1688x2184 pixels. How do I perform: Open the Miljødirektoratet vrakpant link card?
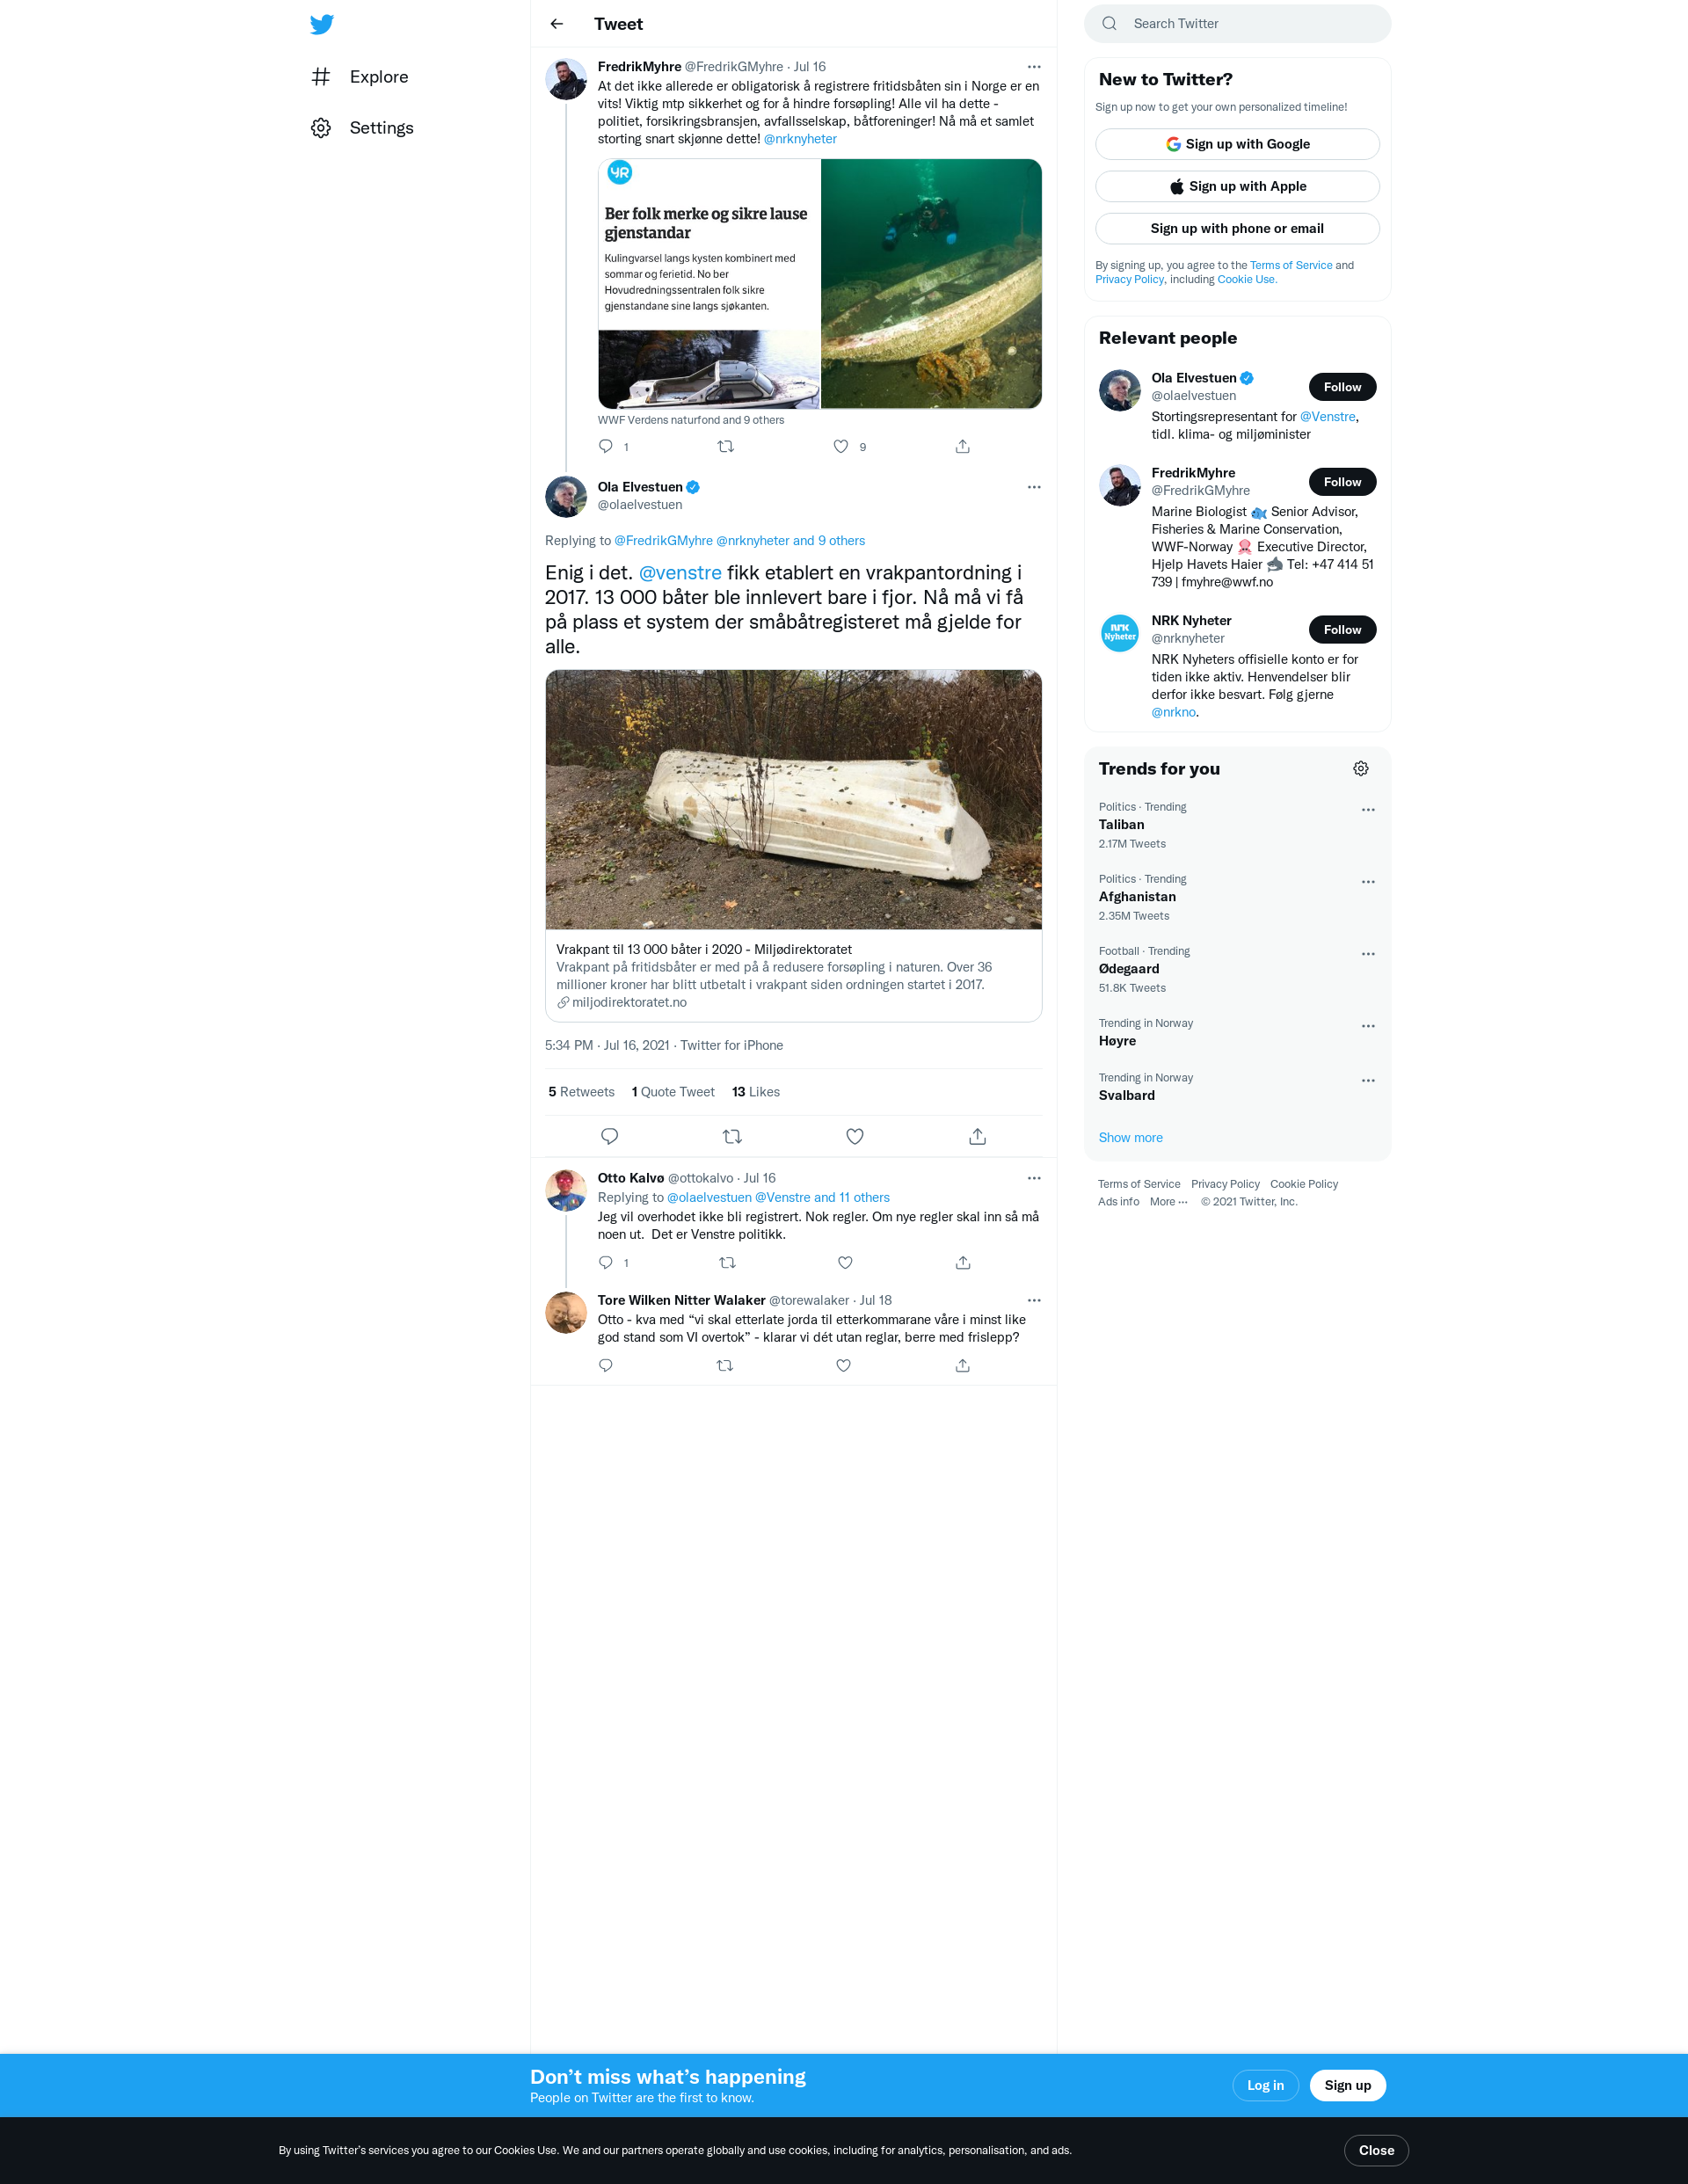[793, 846]
